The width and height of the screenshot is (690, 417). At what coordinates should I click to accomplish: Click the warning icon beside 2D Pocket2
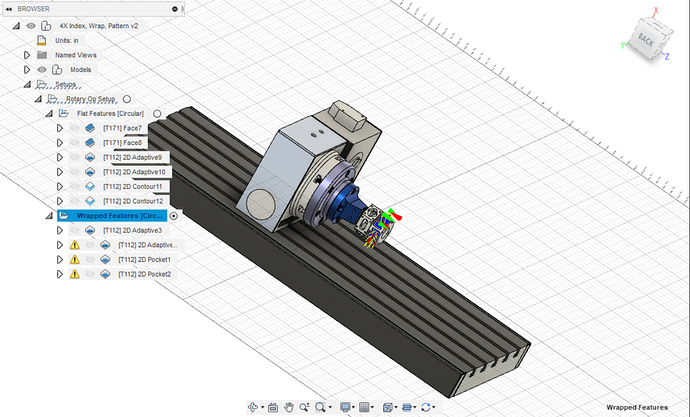75,274
